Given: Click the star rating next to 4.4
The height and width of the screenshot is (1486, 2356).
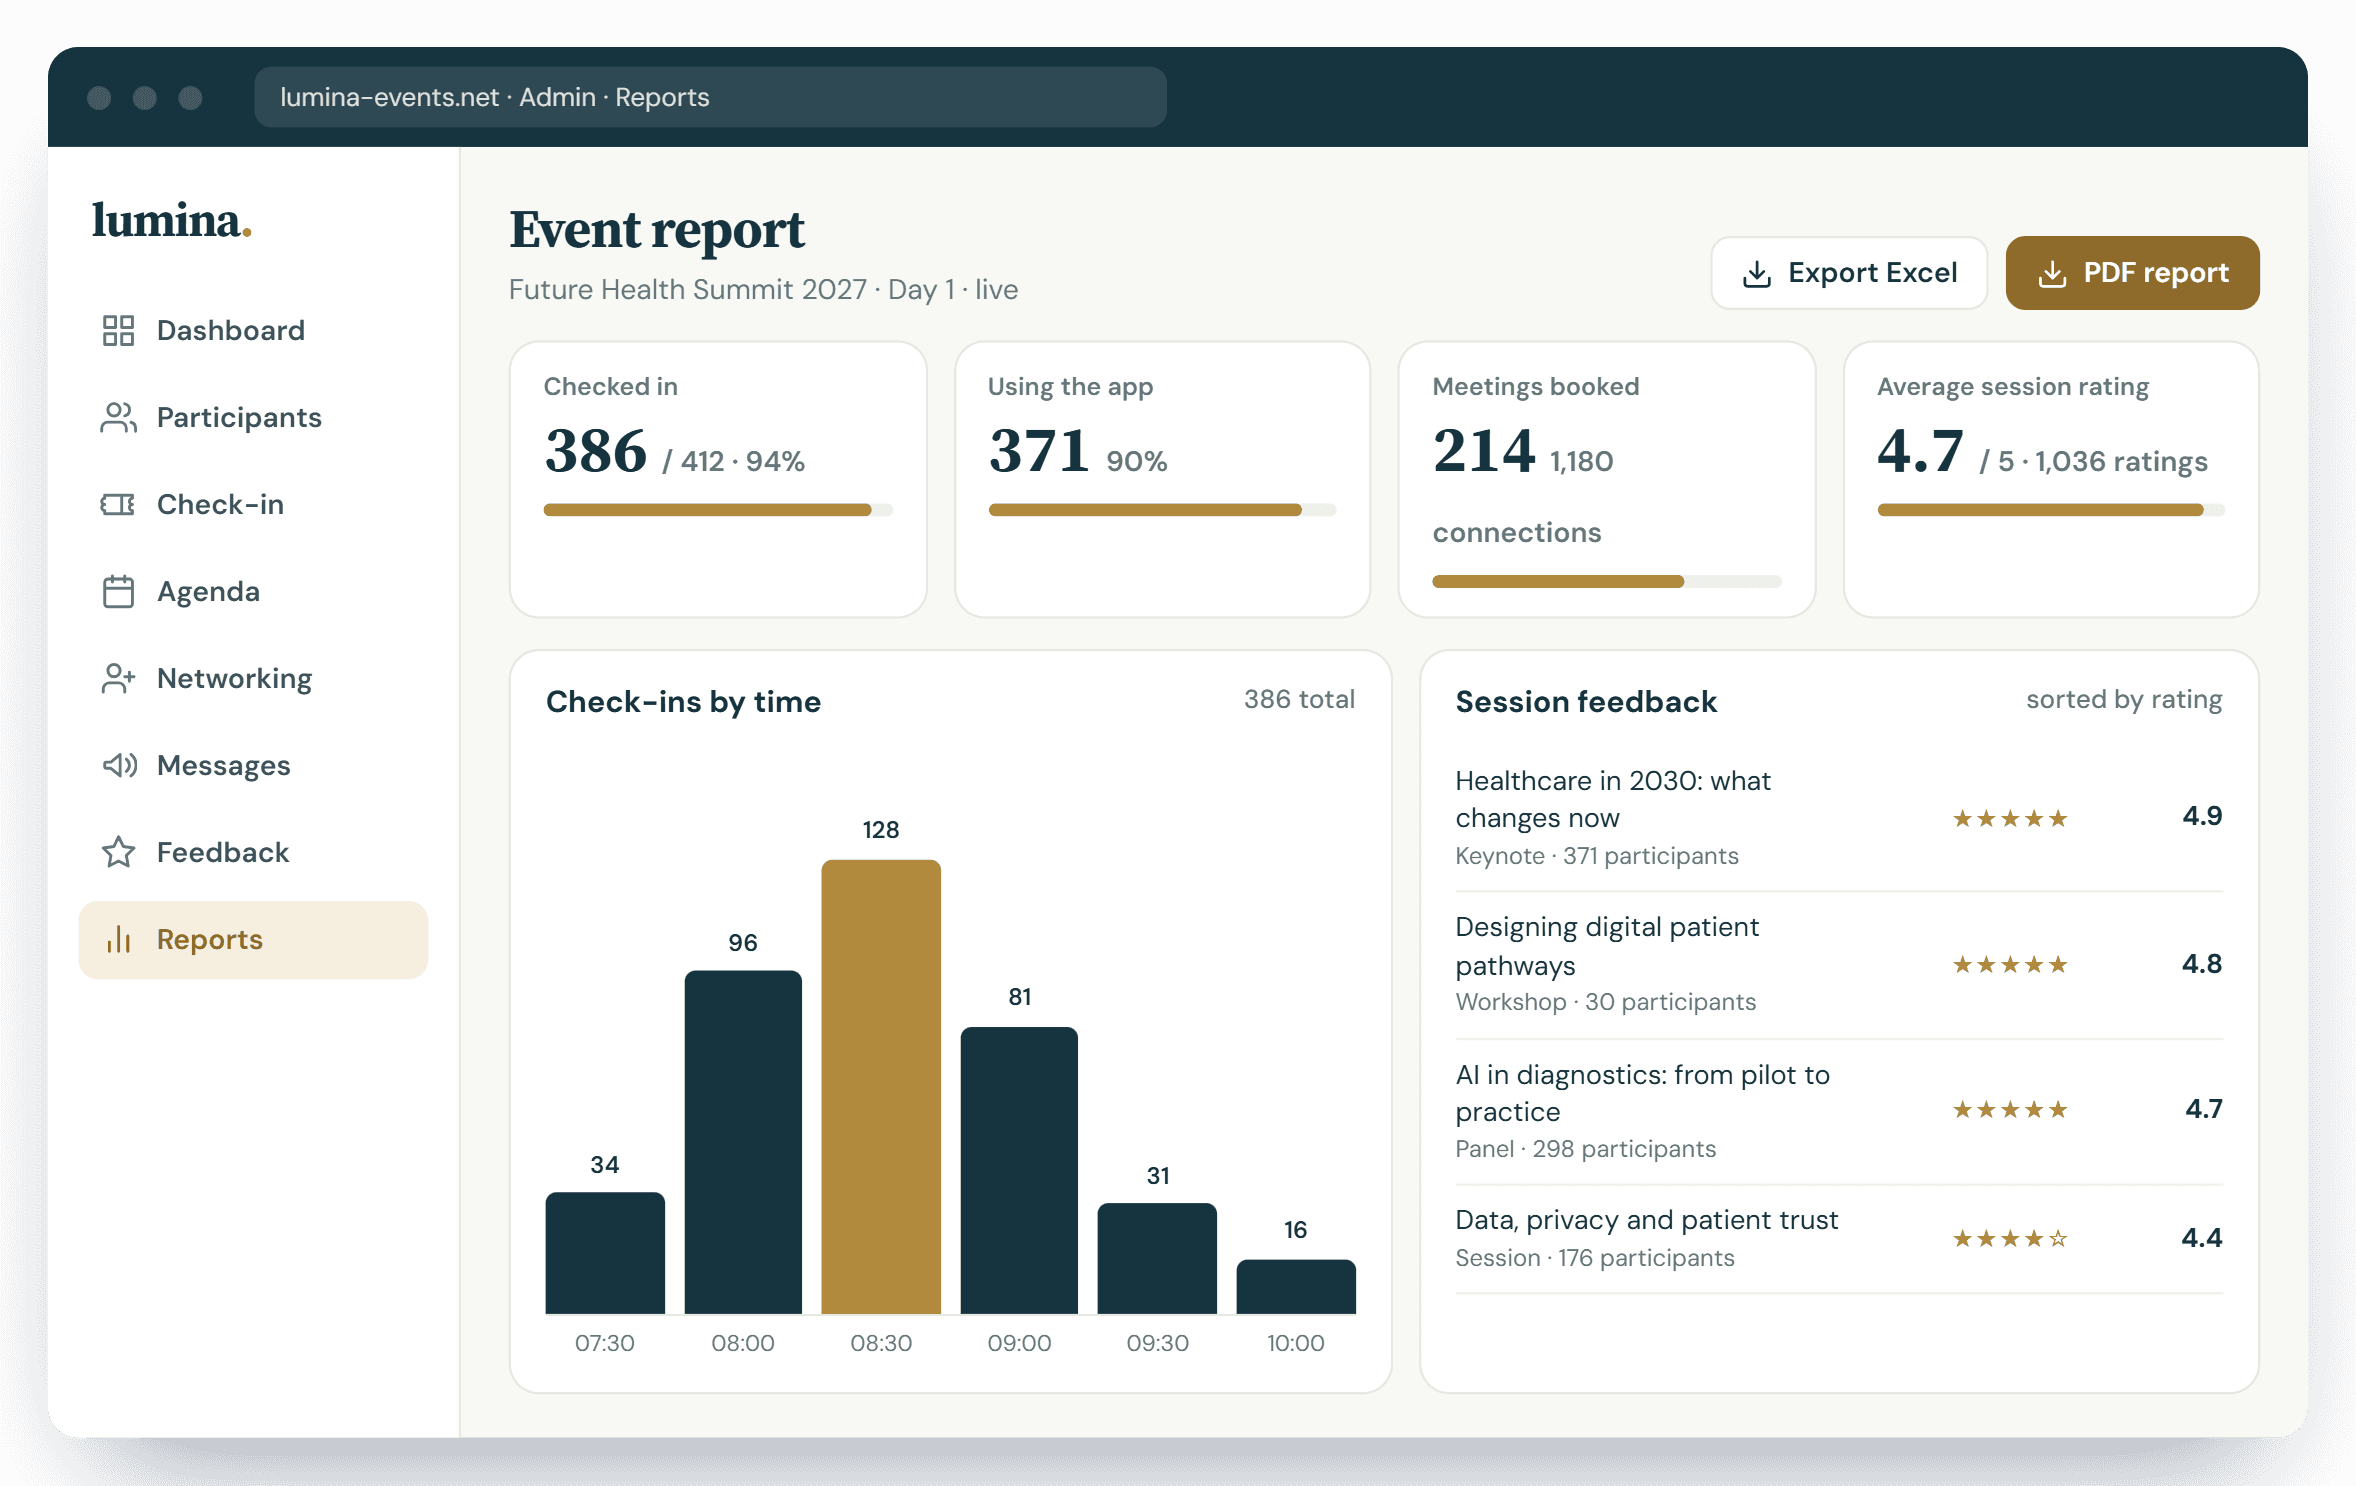Looking at the screenshot, I should [2010, 1239].
